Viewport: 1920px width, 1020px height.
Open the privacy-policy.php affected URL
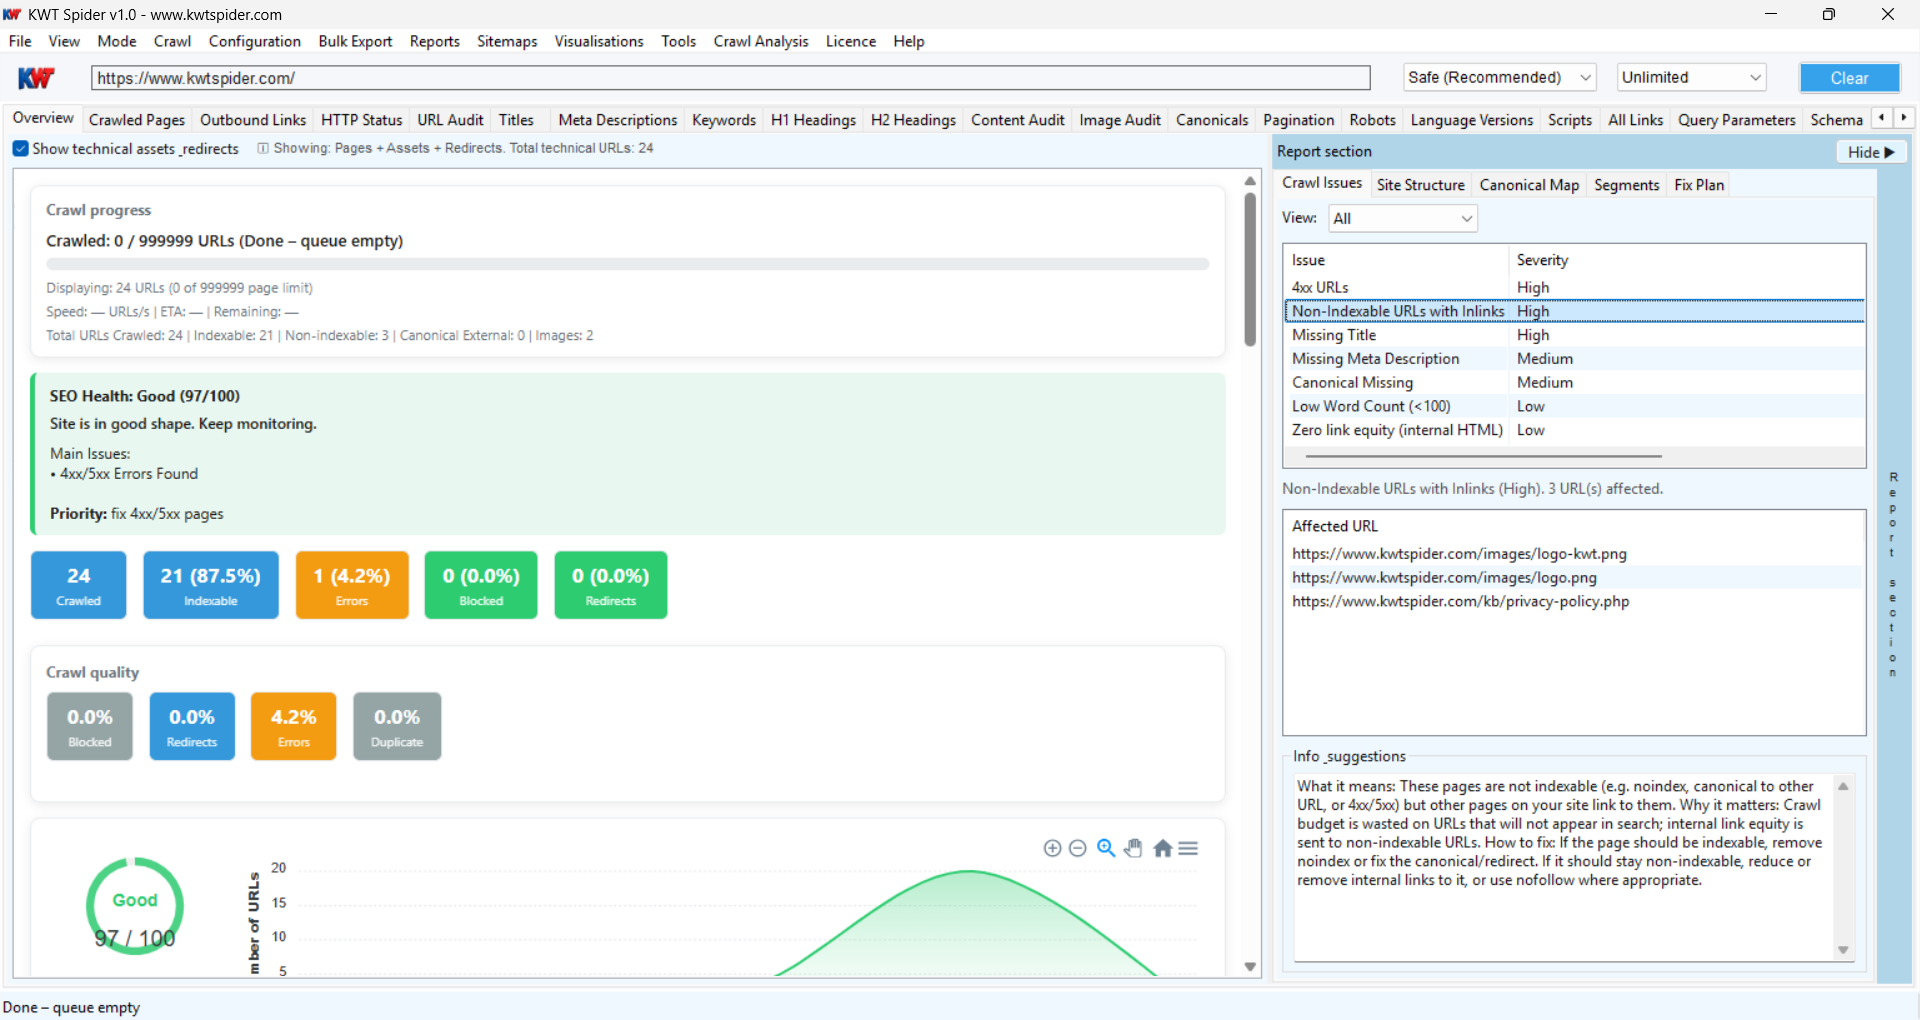(x=1460, y=601)
